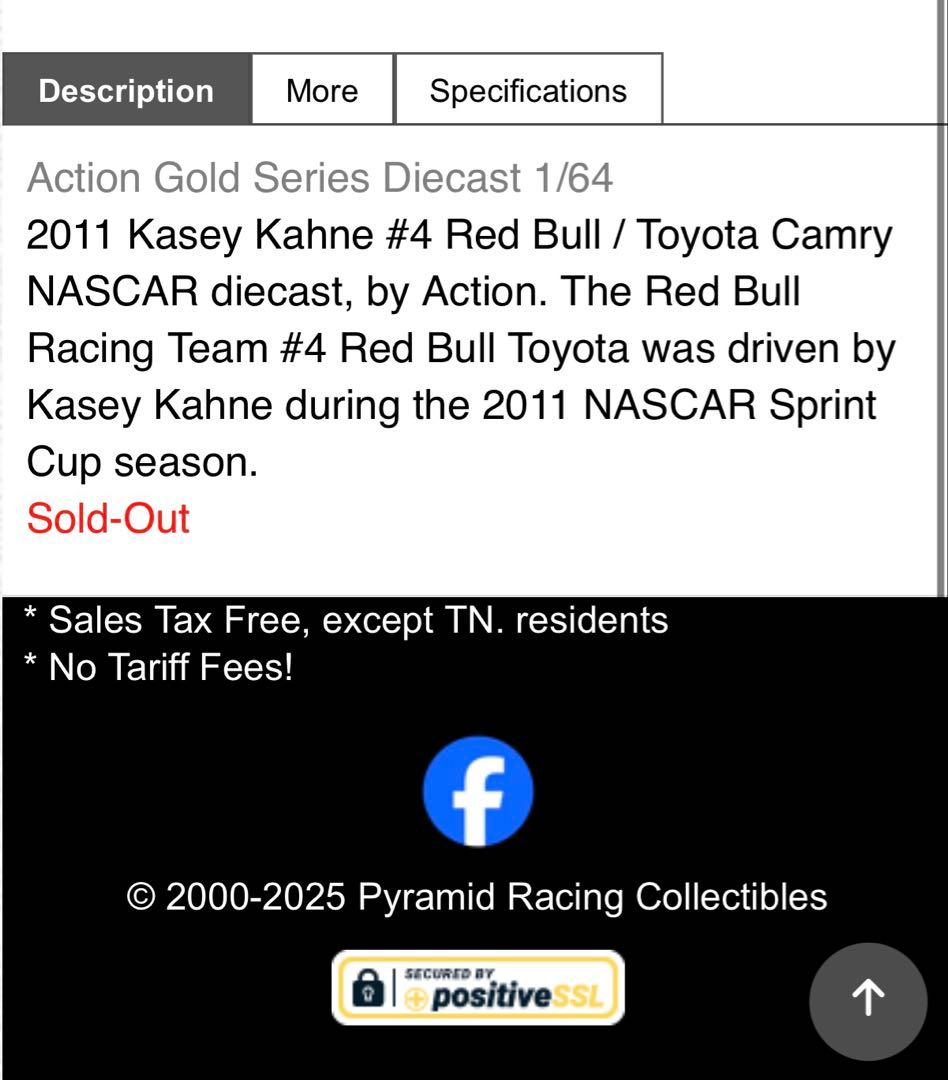Click the '2000-2025' years in the footer

256,897
